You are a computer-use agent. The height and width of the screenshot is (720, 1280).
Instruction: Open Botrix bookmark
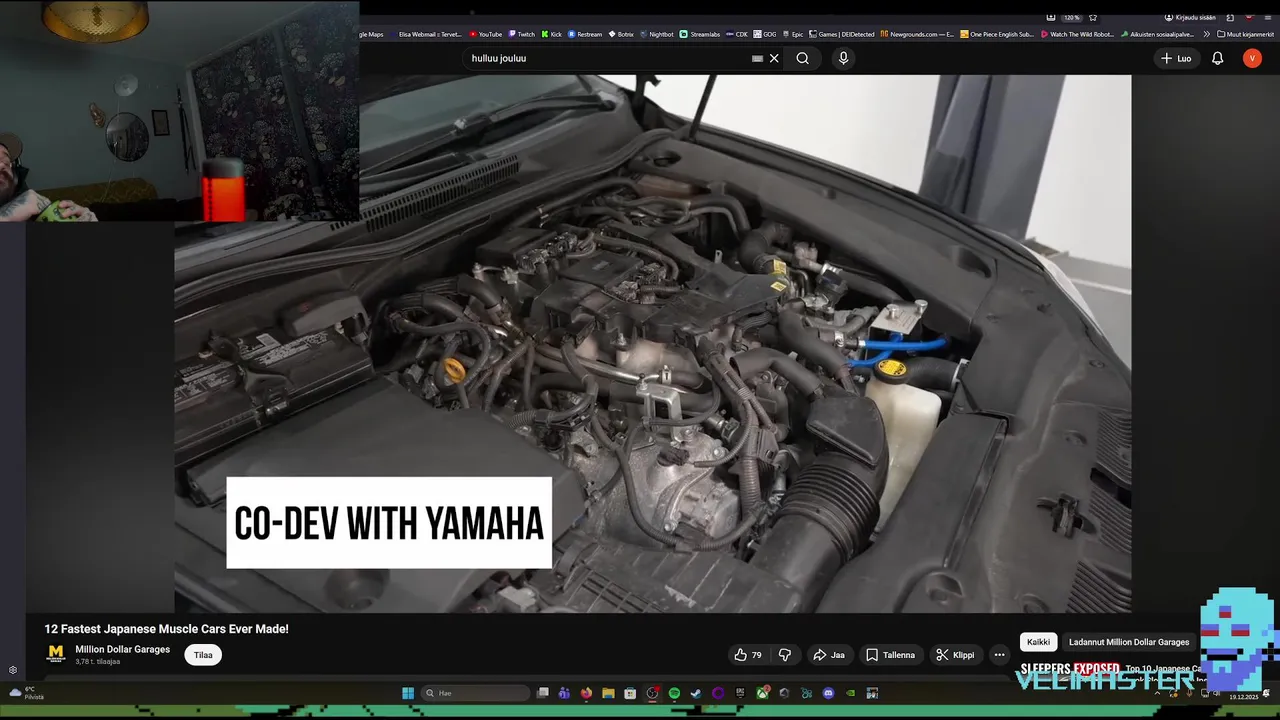point(621,34)
